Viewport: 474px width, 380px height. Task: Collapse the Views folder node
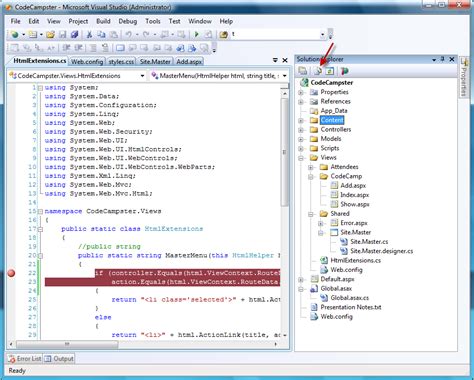301,158
